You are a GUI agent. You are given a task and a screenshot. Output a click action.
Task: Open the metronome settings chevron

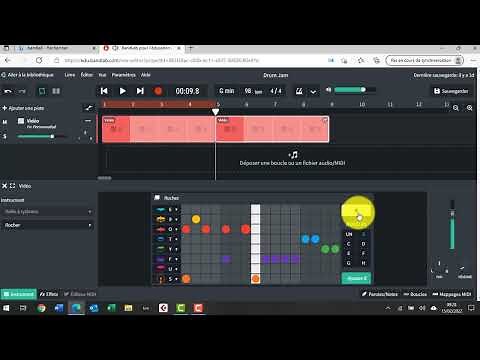pos(313,91)
